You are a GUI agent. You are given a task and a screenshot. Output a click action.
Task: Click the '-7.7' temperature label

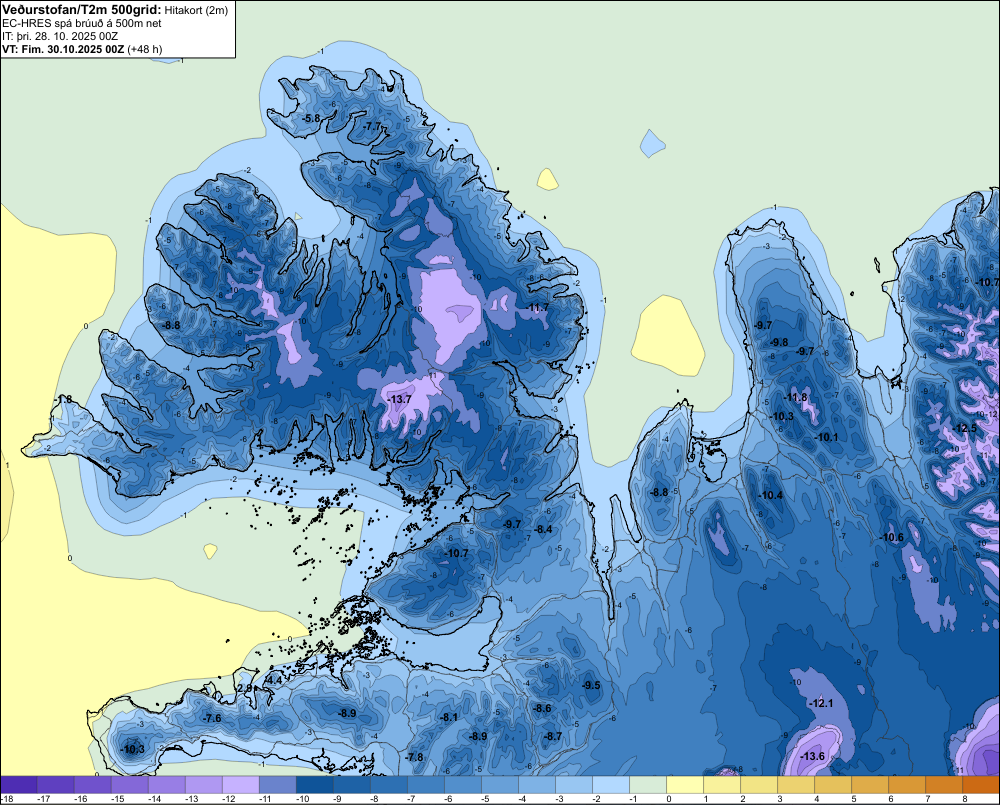click(x=372, y=126)
